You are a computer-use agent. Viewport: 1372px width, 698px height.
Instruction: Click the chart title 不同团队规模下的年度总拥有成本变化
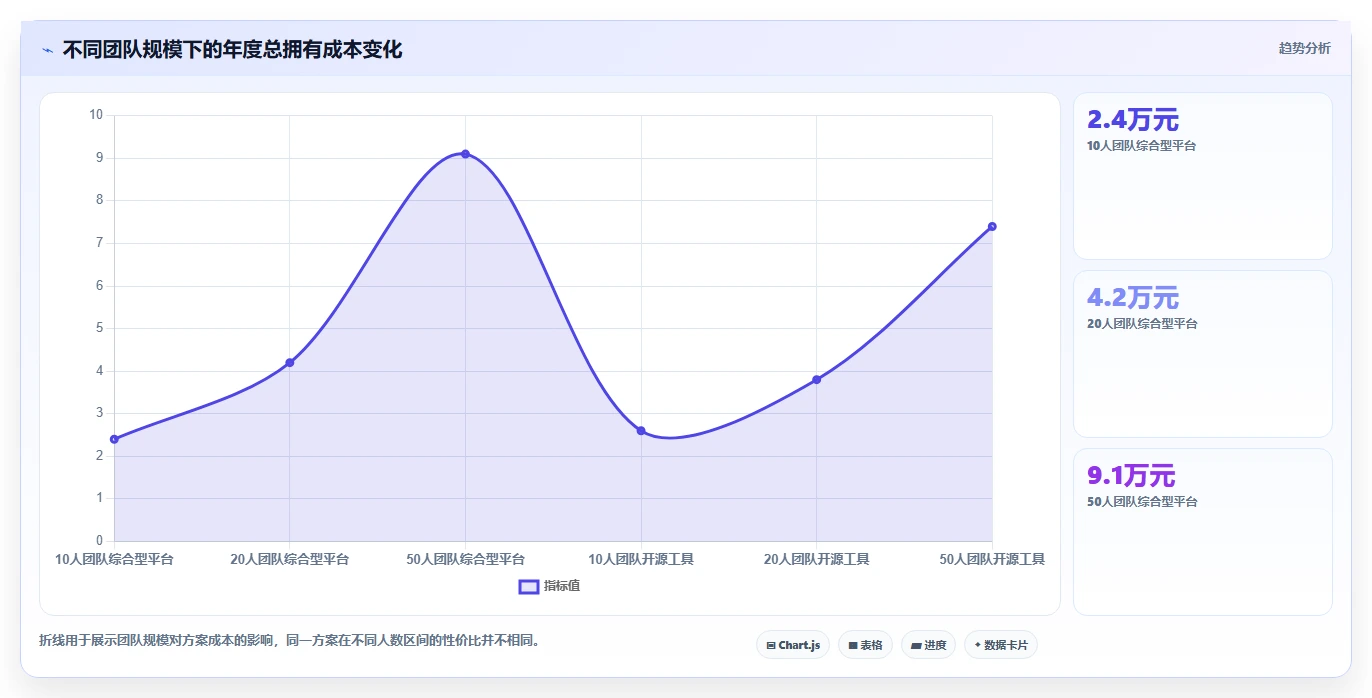[233, 49]
